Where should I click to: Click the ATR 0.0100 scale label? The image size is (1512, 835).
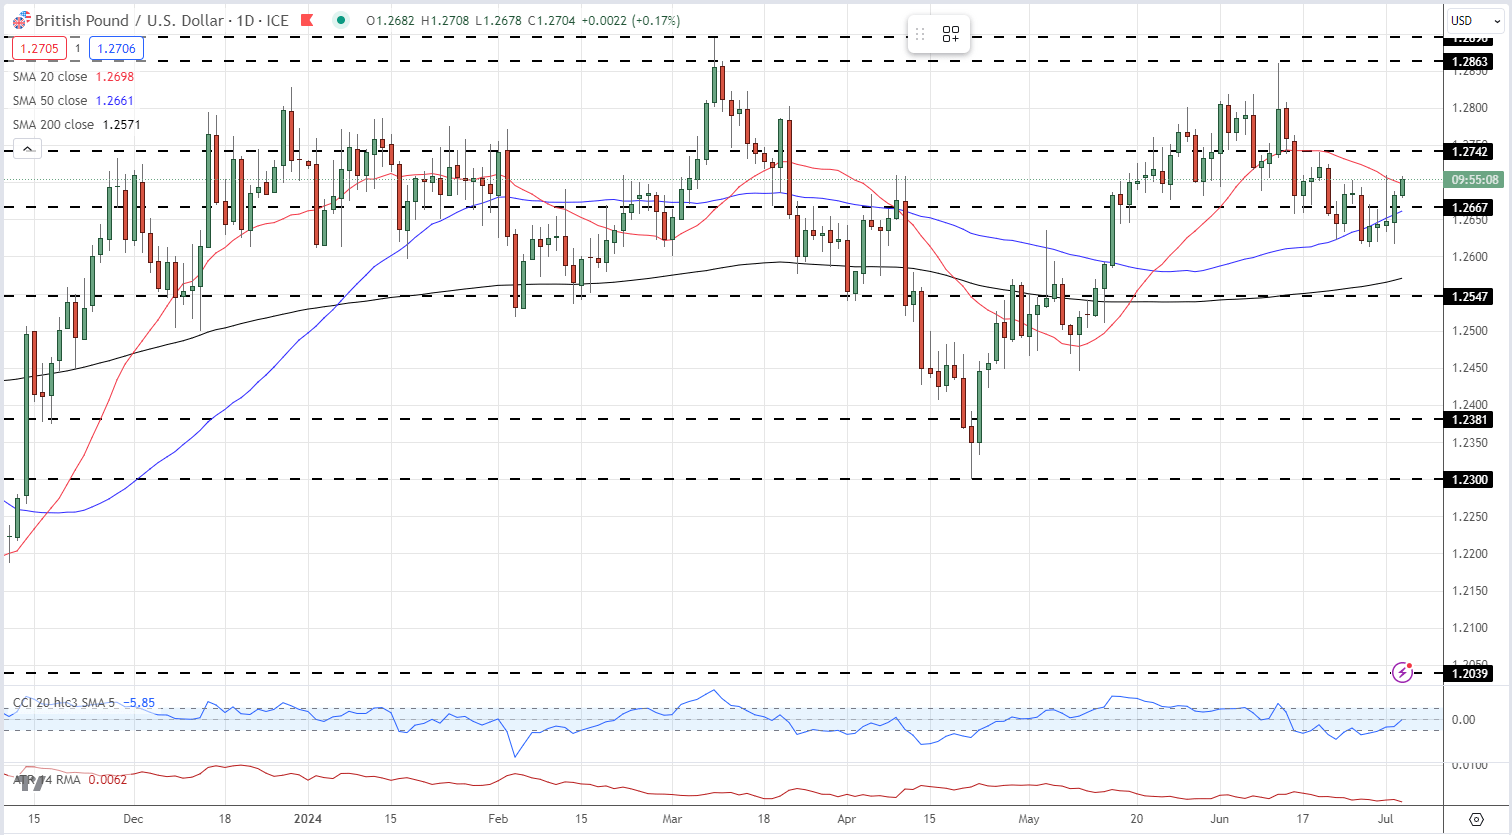(x=1469, y=766)
